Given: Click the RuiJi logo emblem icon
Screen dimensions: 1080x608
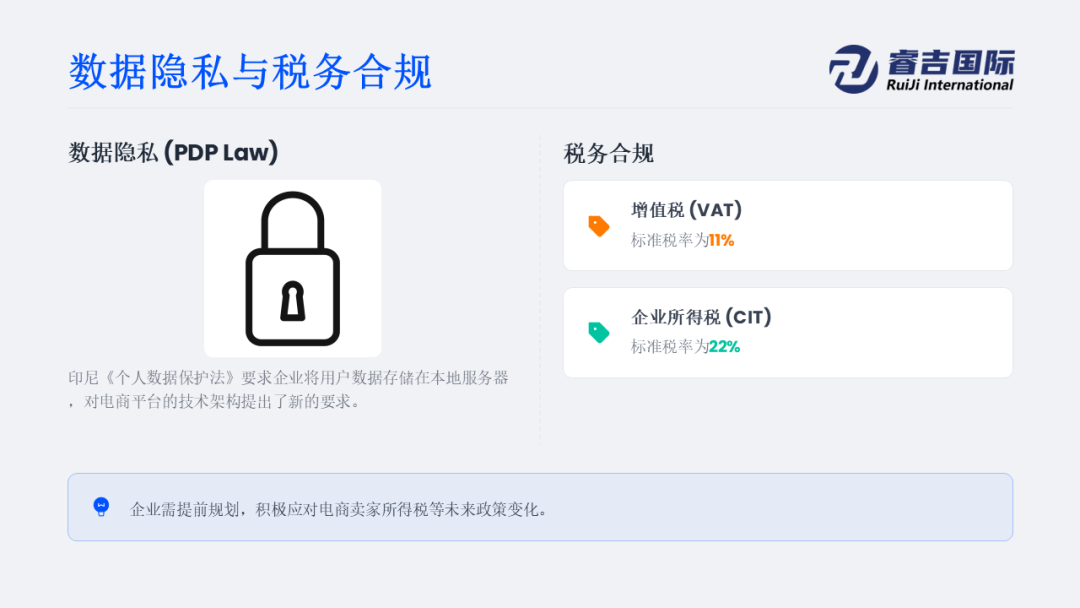Looking at the screenshot, I should coord(853,69).
